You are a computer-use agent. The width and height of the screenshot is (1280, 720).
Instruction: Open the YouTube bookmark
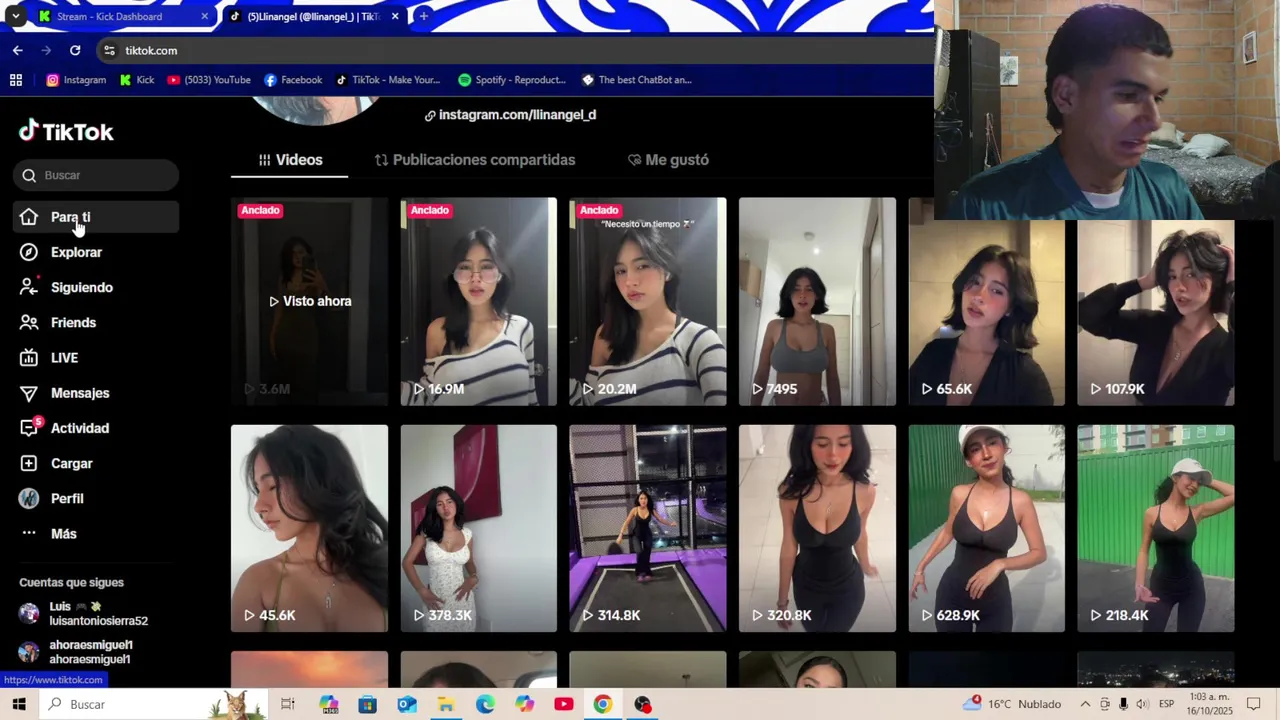click(x=209, y=80)
